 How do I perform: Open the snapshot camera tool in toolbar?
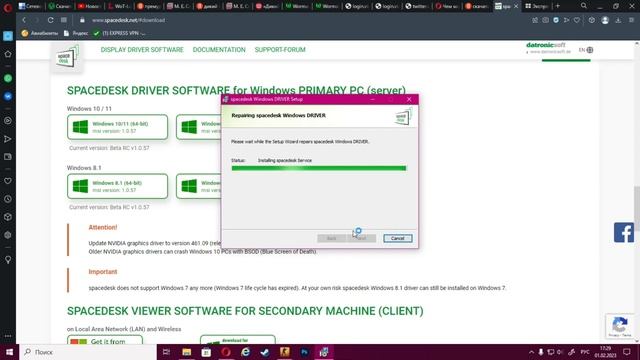(x=545, y=20)
